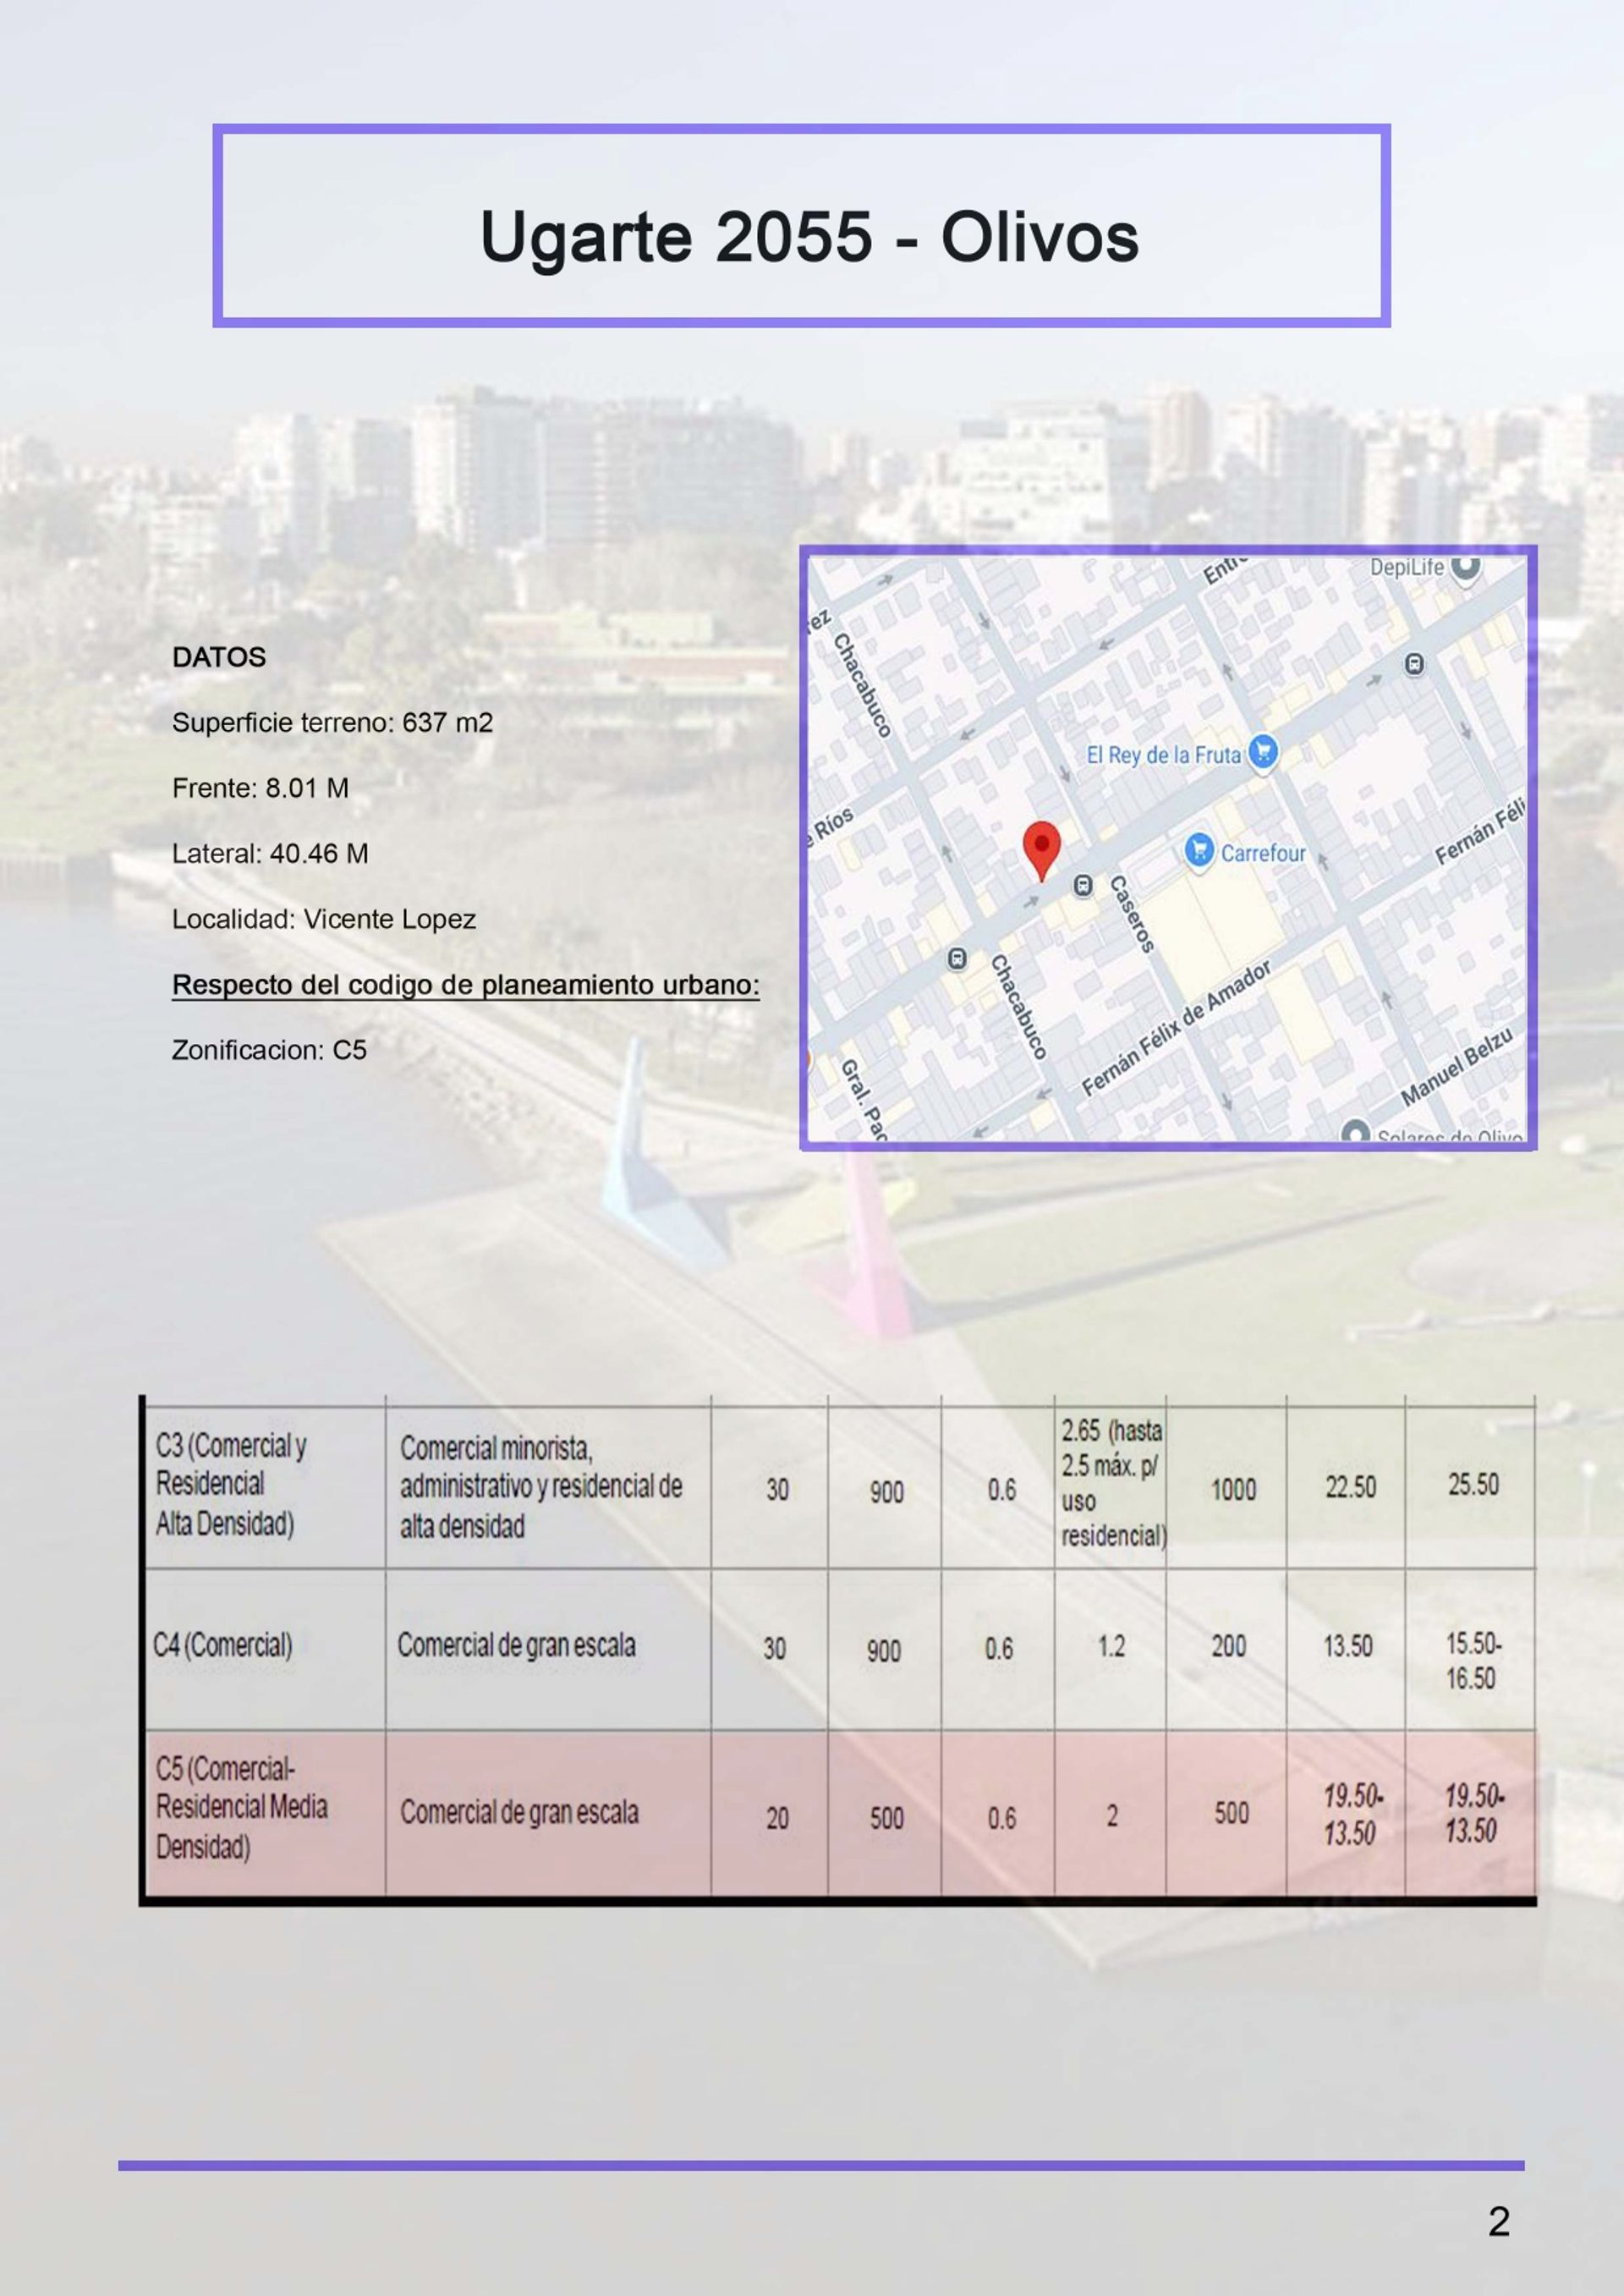Click the 'Zonificacion: C5' text
1624x2296 pixels.
click(269, 1050)
